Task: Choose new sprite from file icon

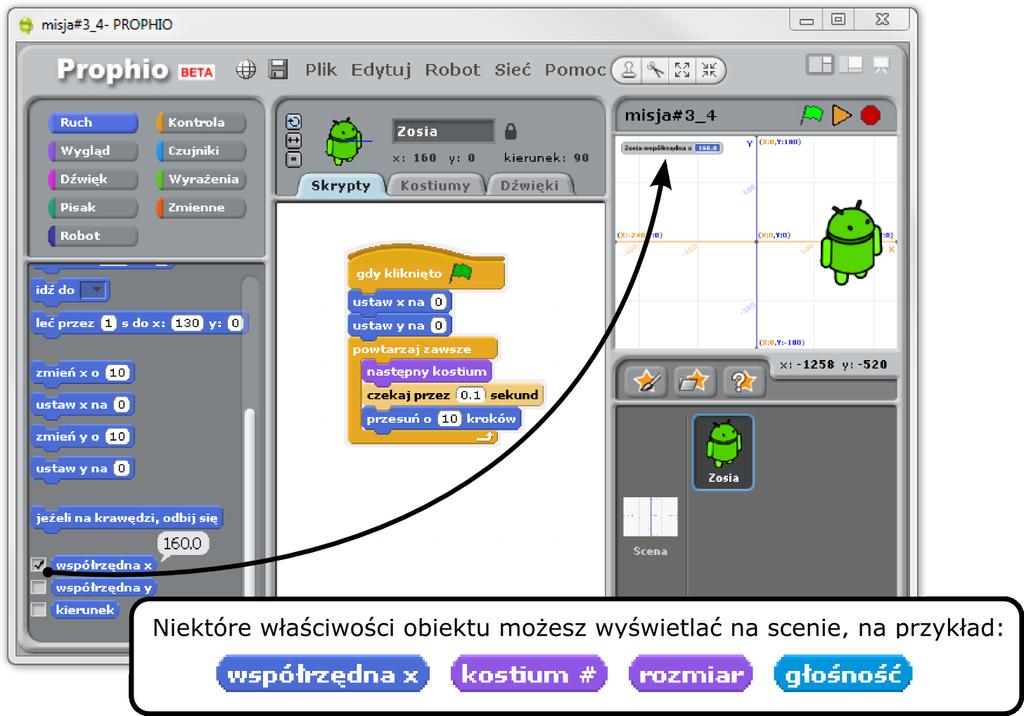Action: tap(694, 381)
